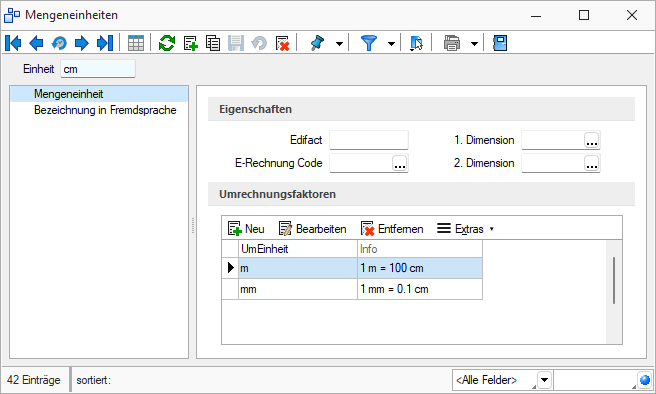The height and width of the screenshot is (394, 656).
Task: Maximize the Mengeneinheiten window
Action: [584, 15]
